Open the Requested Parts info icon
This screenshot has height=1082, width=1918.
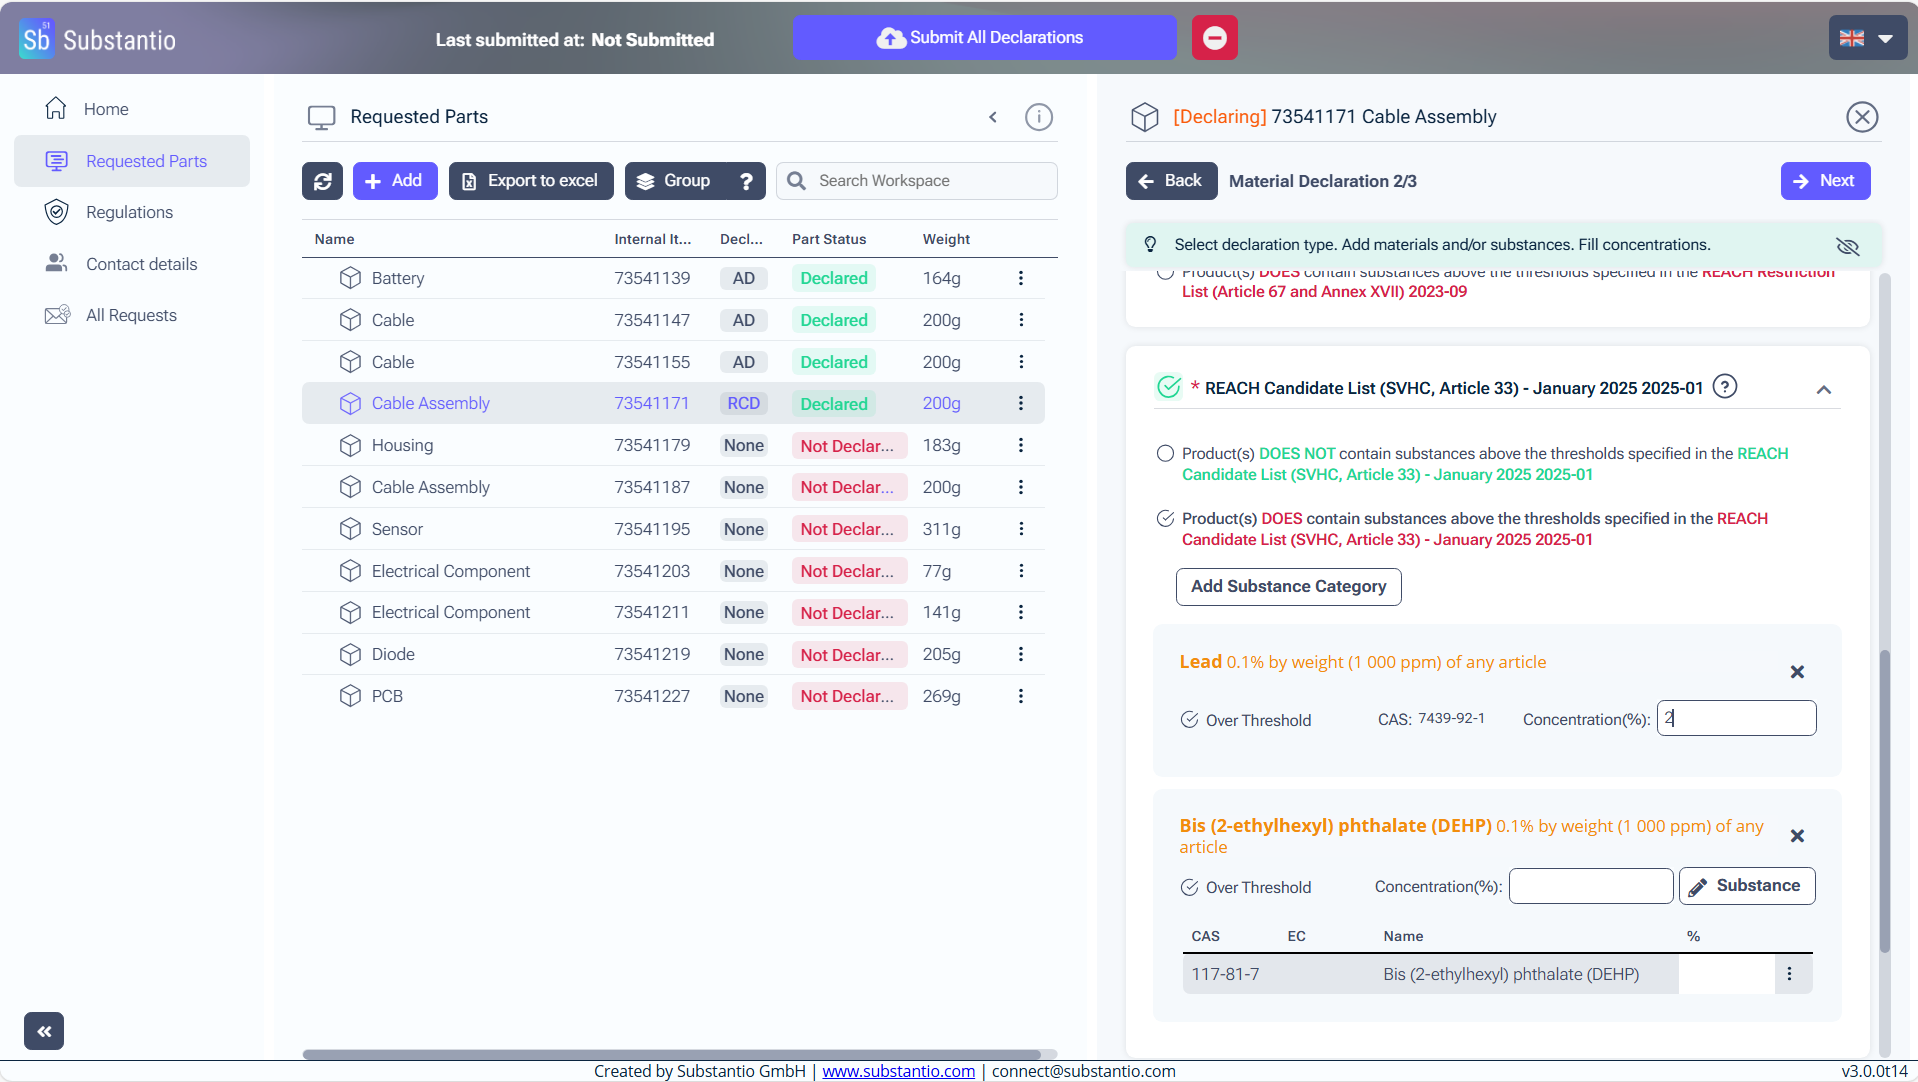pos(1038,117)
